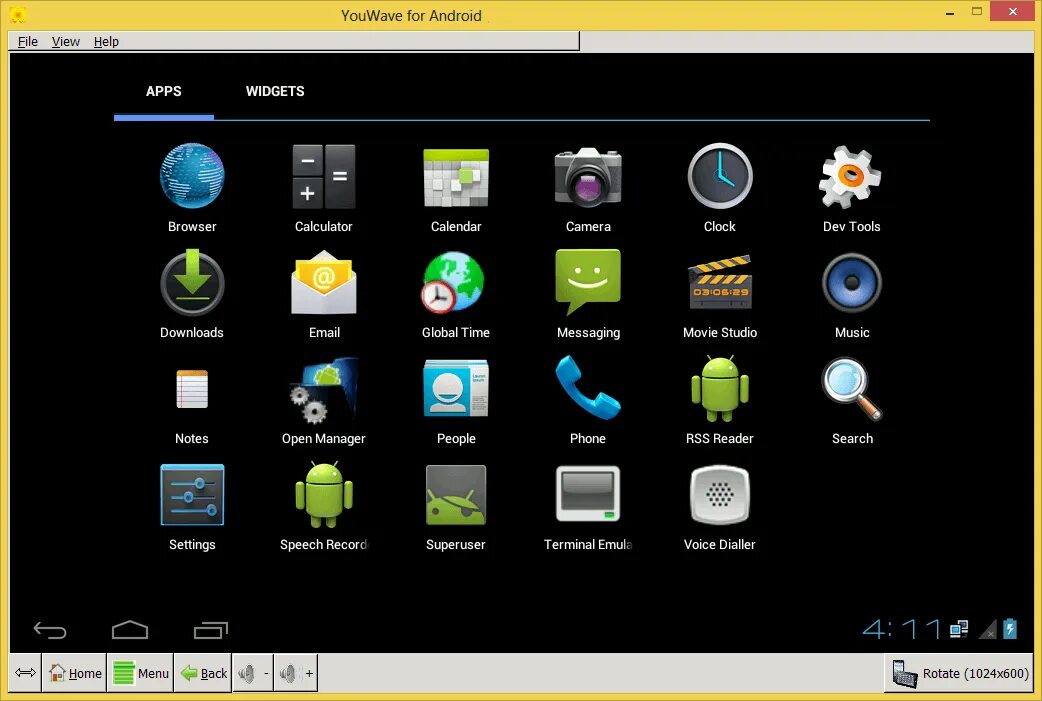The width and height of the screenshot is (1042, 701).
Task: Open the View menu
Action: (66, 41)
